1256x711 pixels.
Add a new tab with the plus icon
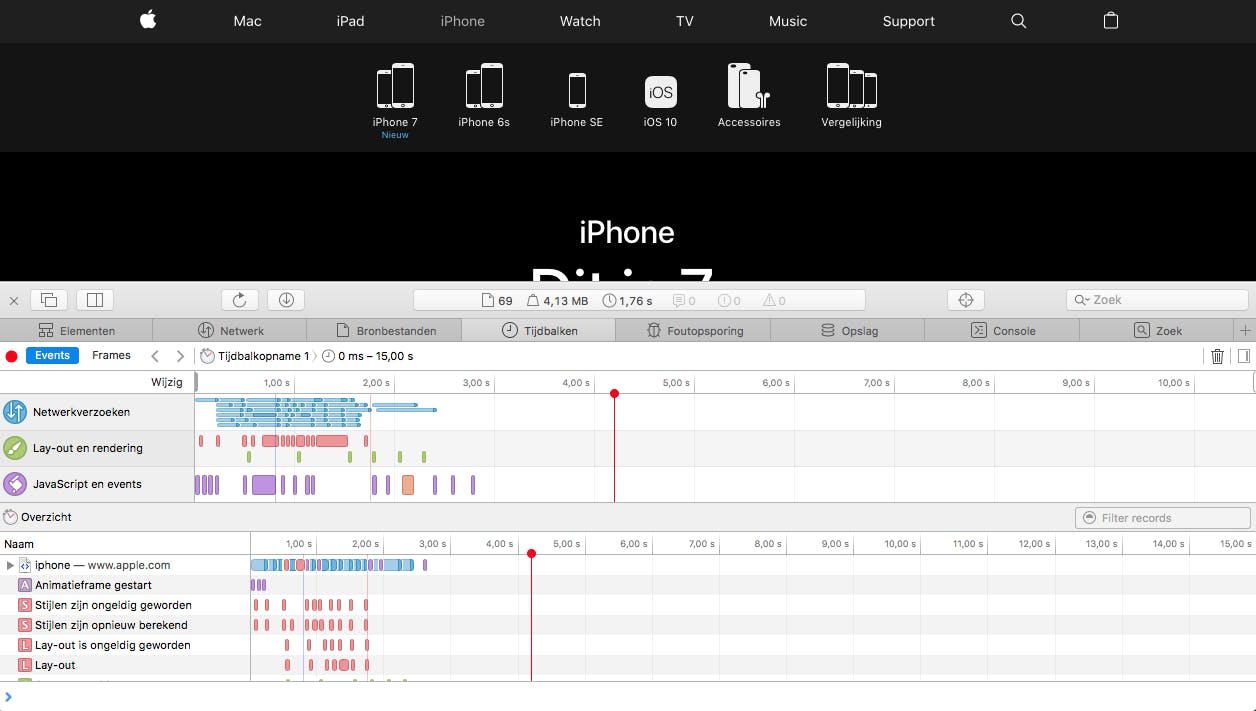(x=1245, y=330)
